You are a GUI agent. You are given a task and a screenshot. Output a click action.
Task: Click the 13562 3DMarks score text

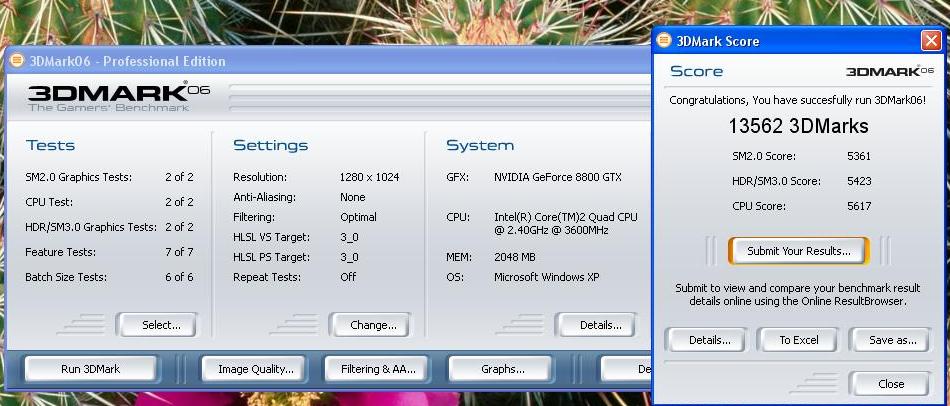tap(798, 126)
